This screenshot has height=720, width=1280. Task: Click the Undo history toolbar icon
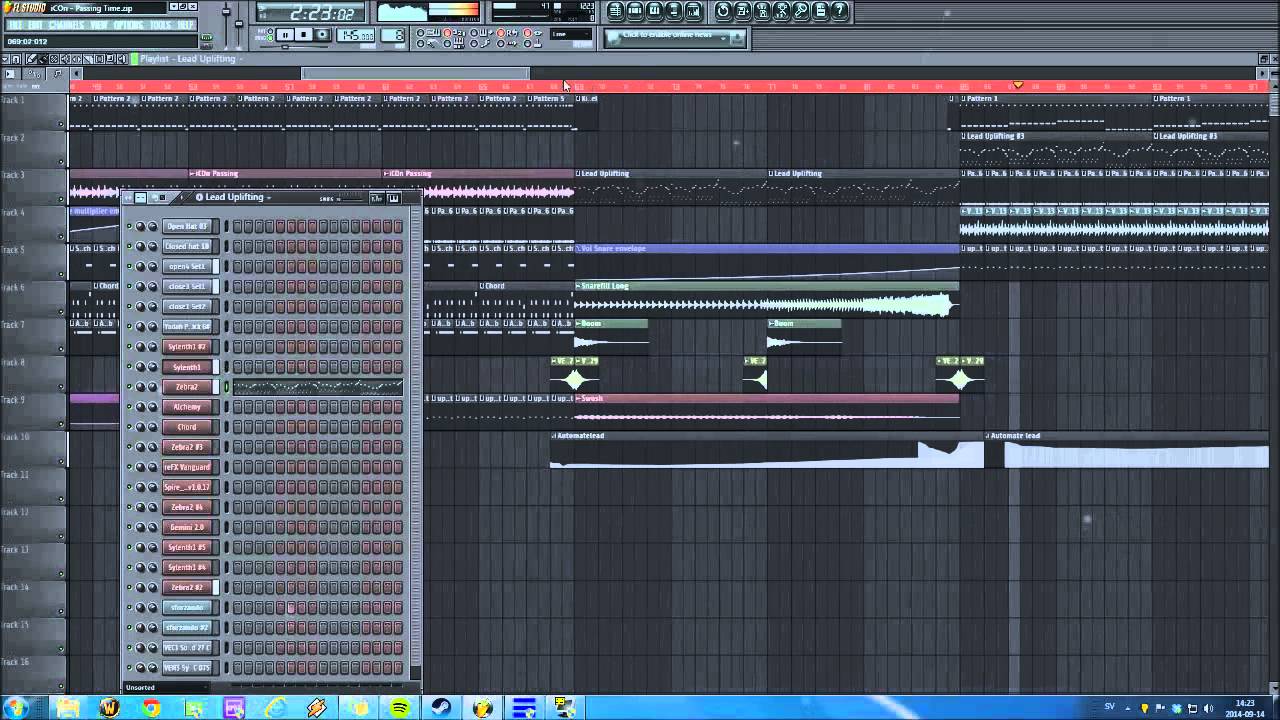(x=723, y=11)
